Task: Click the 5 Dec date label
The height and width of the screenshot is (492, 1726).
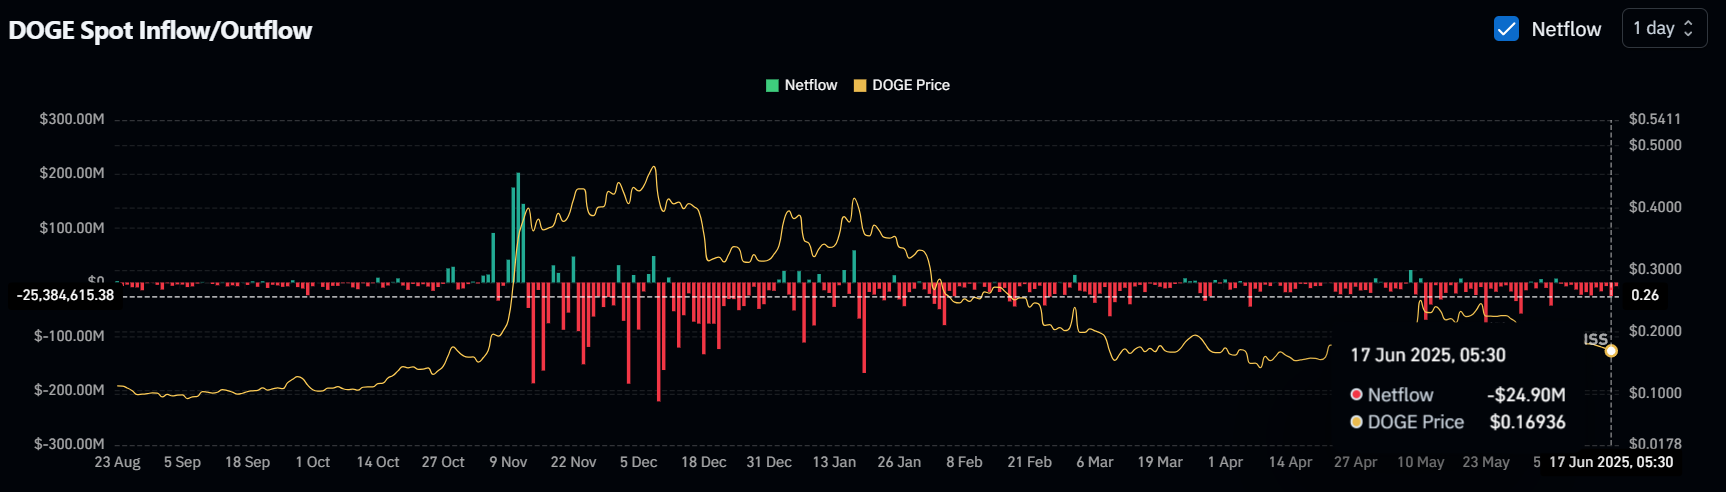Action: 638,462
